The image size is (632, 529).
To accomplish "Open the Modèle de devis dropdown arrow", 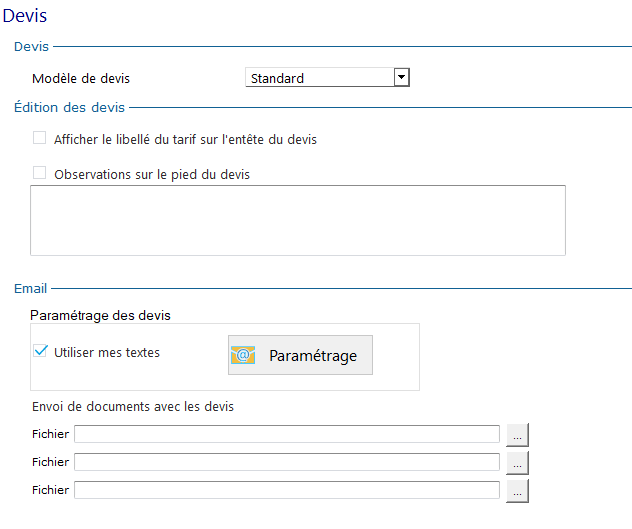I will click(401, 77).
